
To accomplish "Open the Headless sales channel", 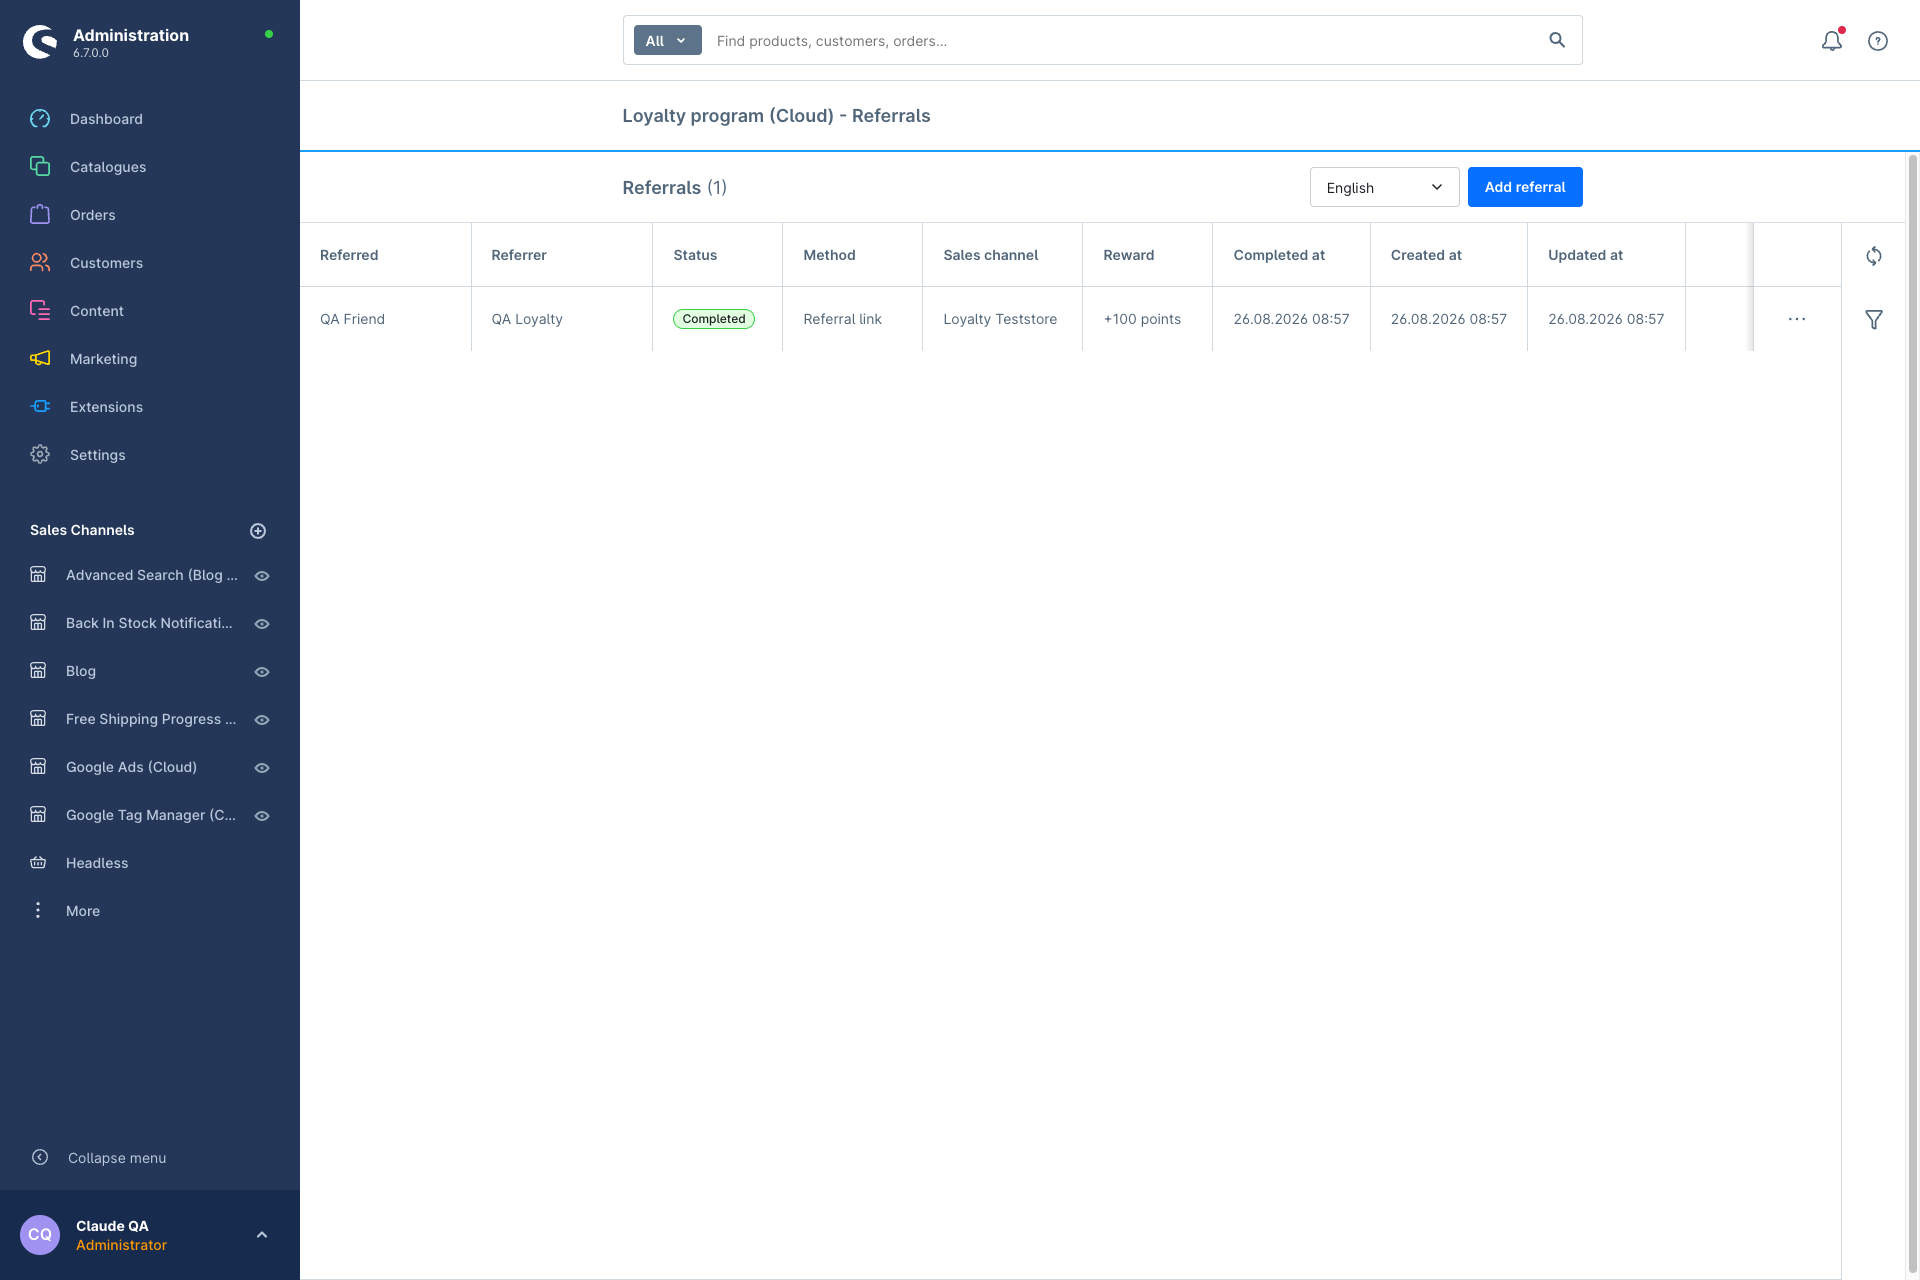I will click(97, 863).
